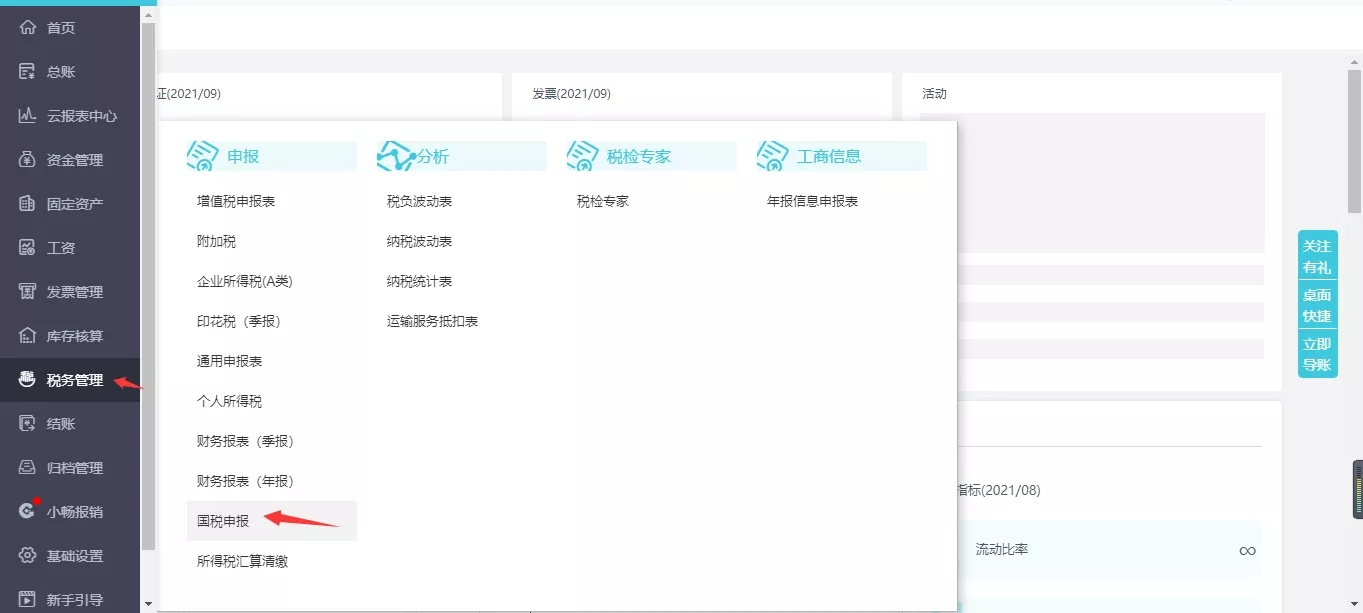Click 年报信息申报表 under 工商信息

coord(812,201)
